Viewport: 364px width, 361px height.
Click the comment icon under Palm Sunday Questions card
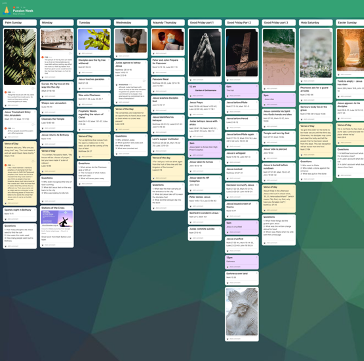pyautogui.click(x=6, y=246)
